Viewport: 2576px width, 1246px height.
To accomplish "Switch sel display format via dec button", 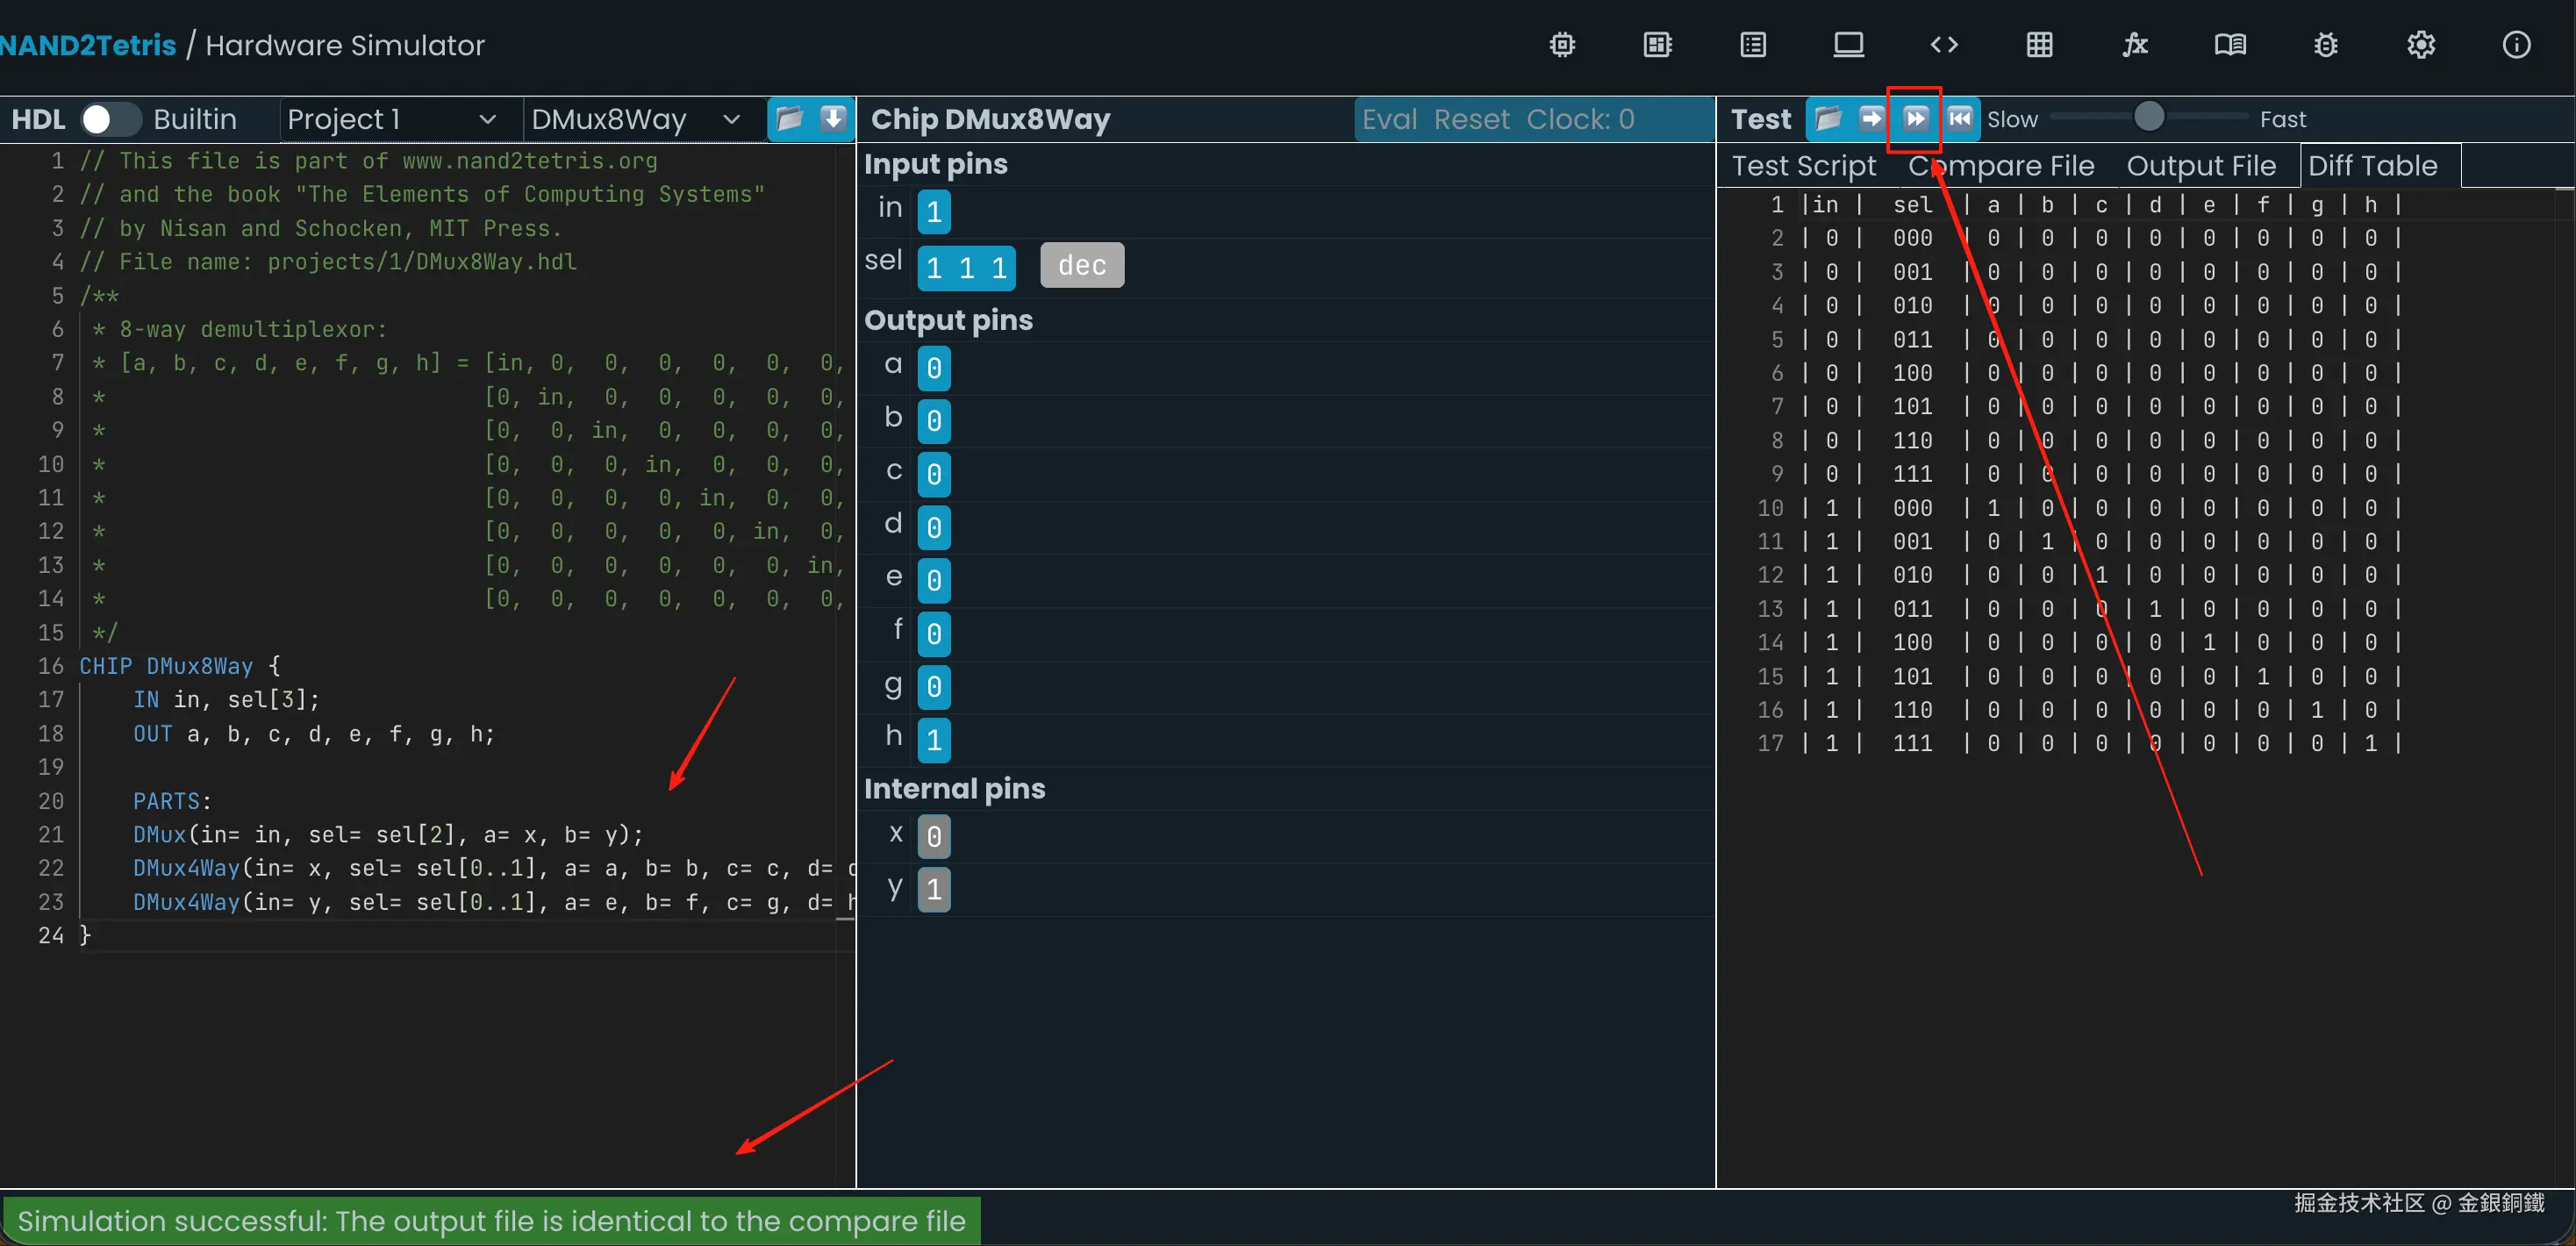I will point(1081,265).
